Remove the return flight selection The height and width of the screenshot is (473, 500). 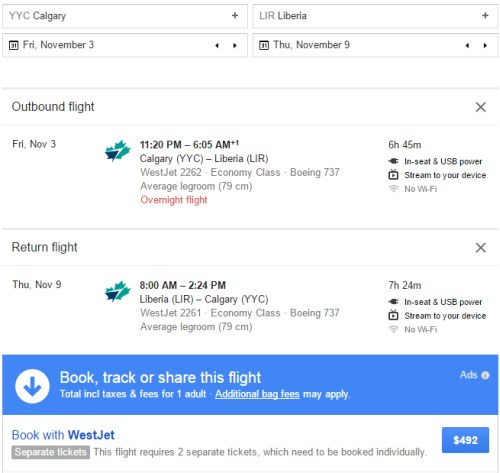(x=481, y=248)
